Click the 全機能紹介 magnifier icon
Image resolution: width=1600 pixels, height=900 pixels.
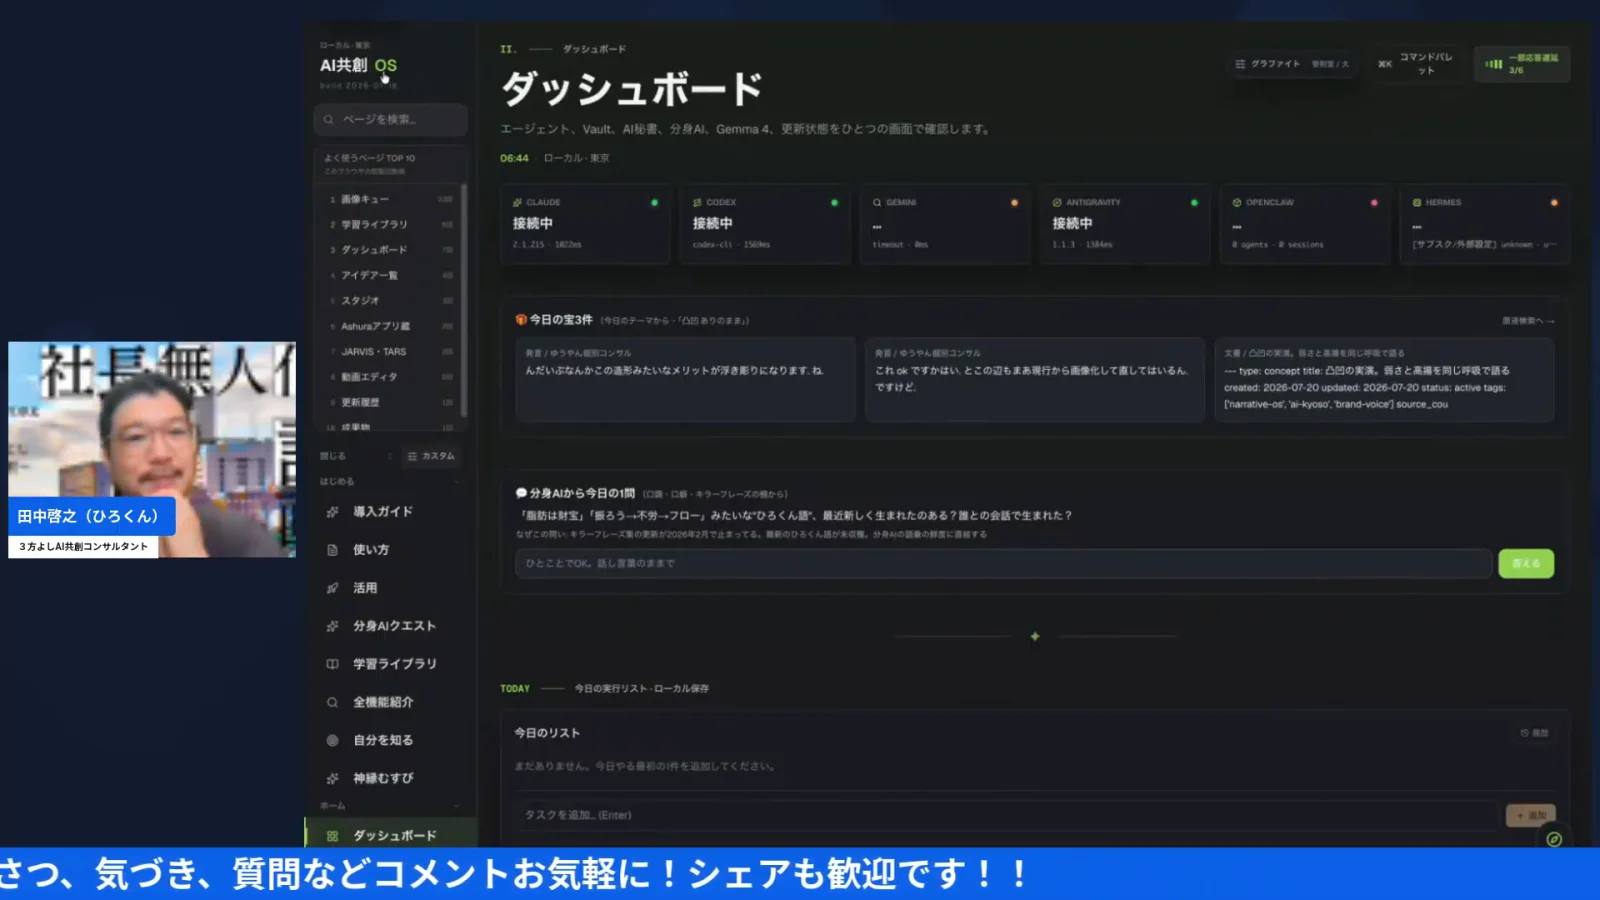click(x=332, y=702)
